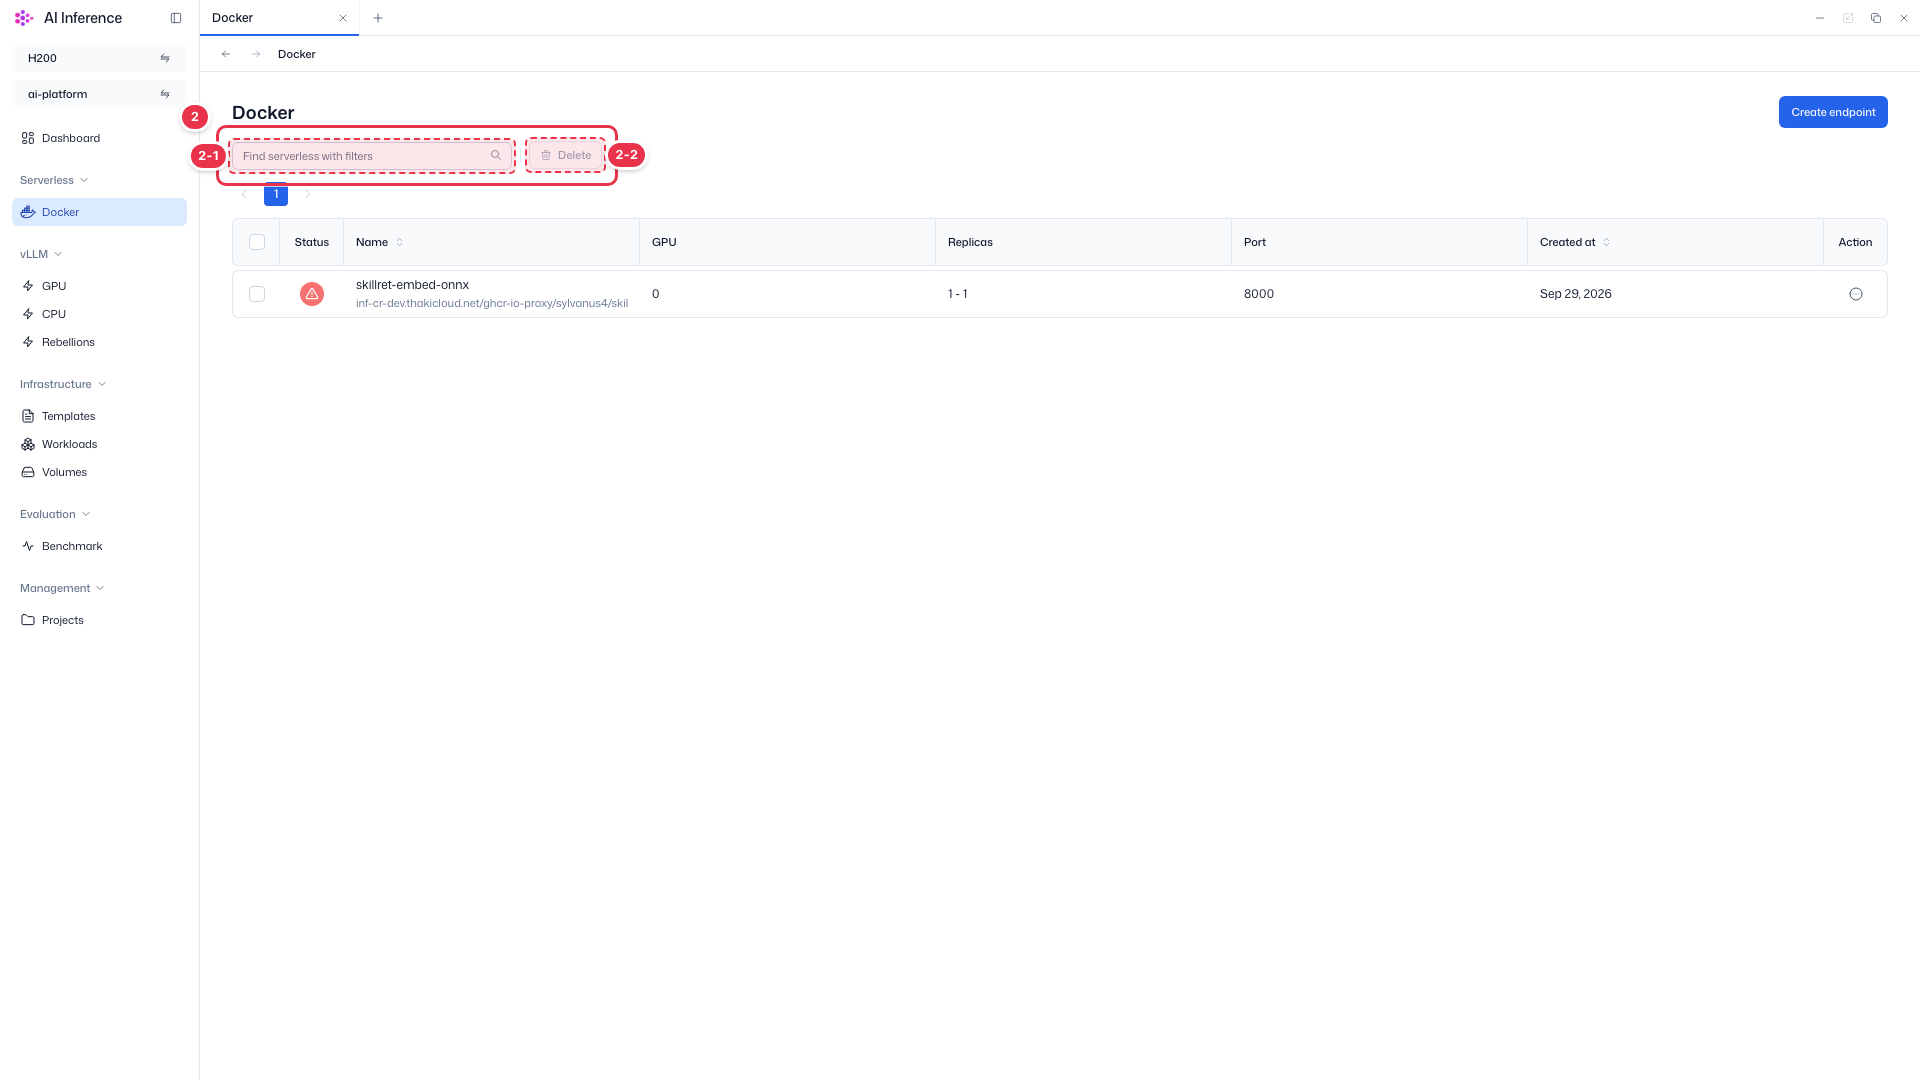Collapse the Infrastructure section
The image size is (1920, 1080).
63,384
